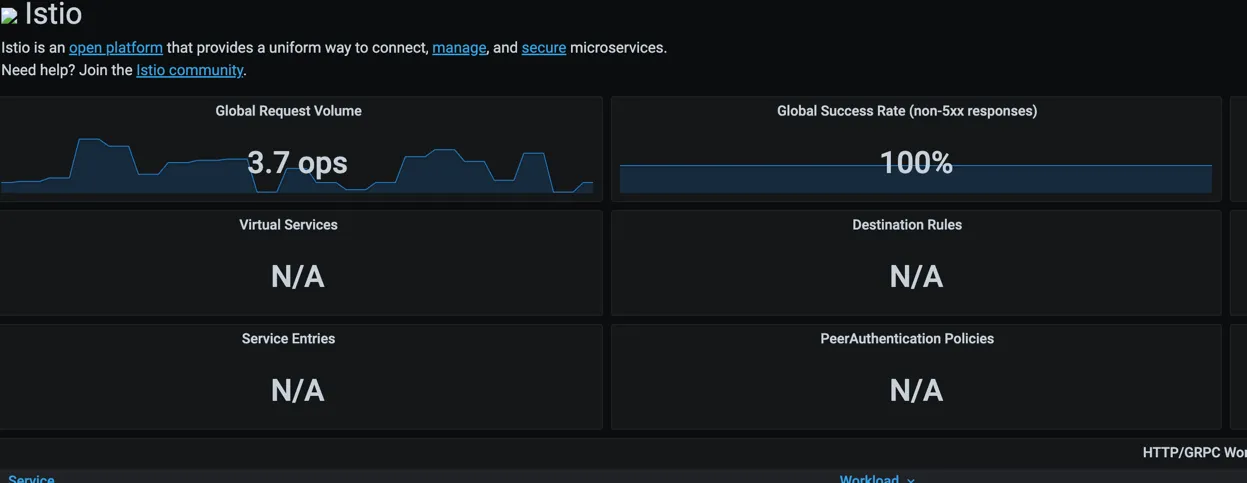Visit the Istio community link
Viewport: 1247px width, 483px height.
click(x=190, y=70)
